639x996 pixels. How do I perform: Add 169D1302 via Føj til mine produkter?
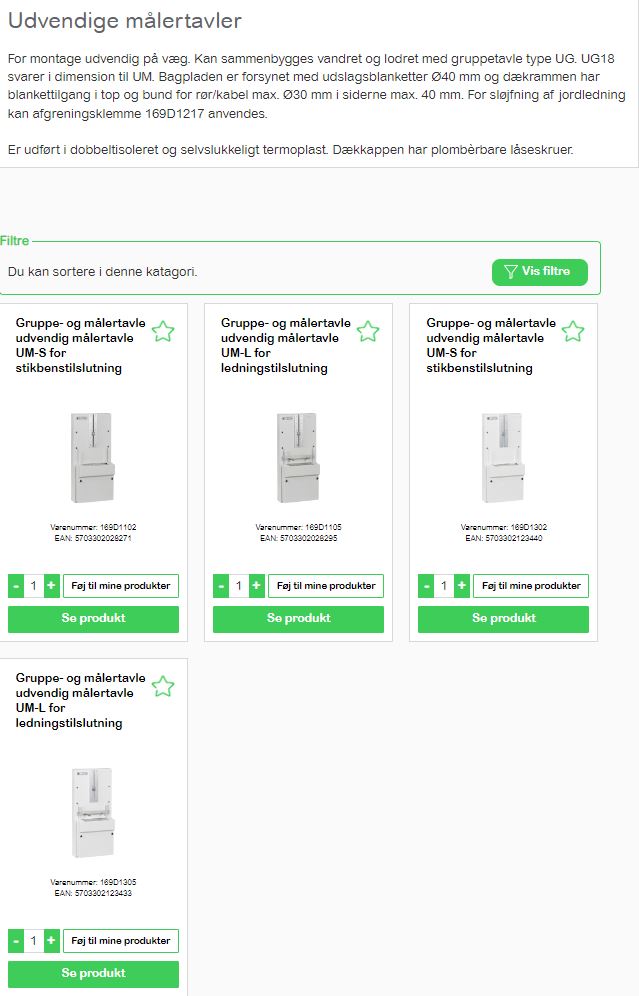click(x=531, y=586)
